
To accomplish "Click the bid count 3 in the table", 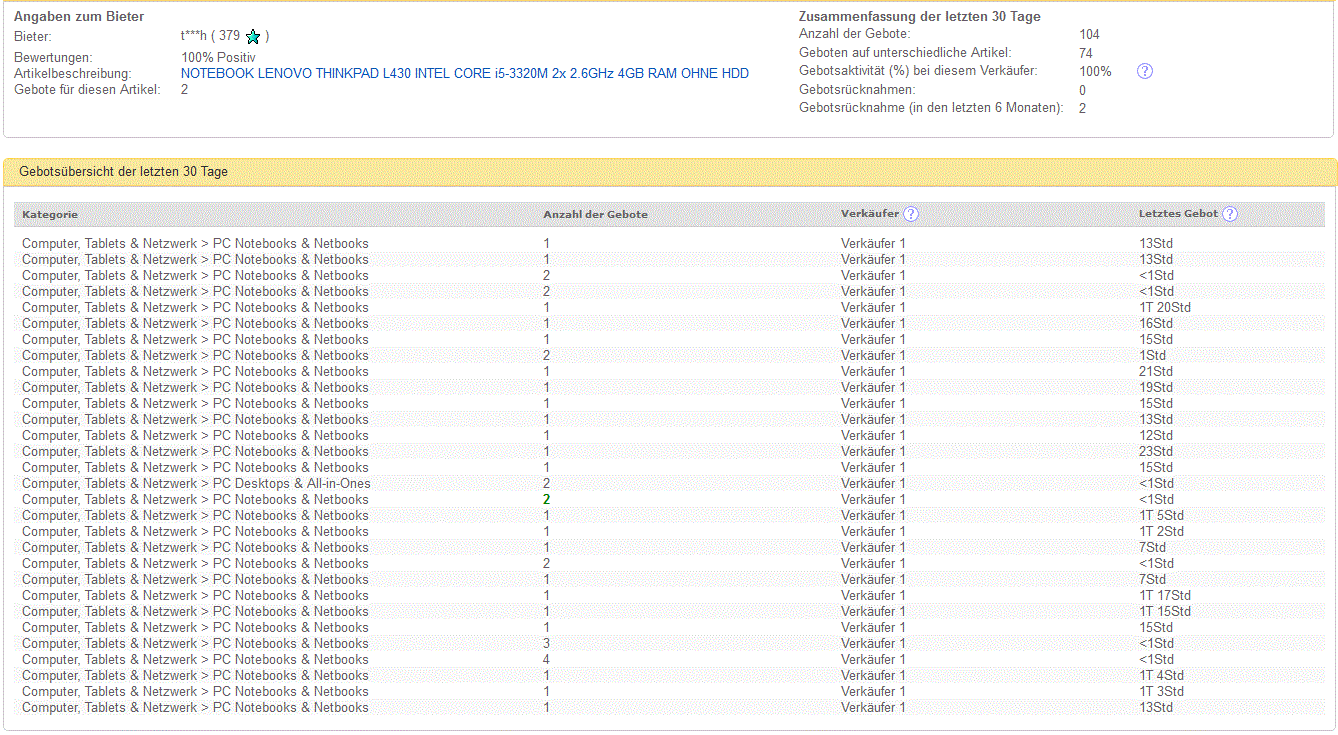I will coord(546,643).
